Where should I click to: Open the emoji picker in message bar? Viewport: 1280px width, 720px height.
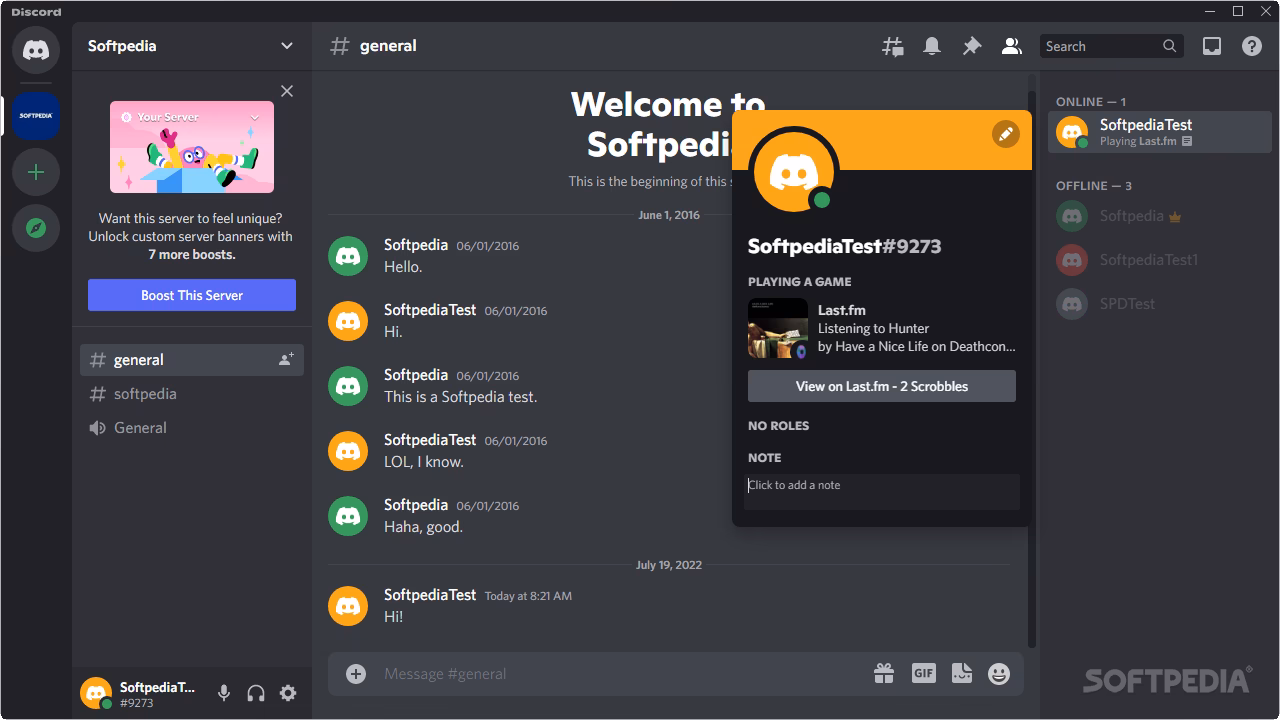click(x=997, y=673)
